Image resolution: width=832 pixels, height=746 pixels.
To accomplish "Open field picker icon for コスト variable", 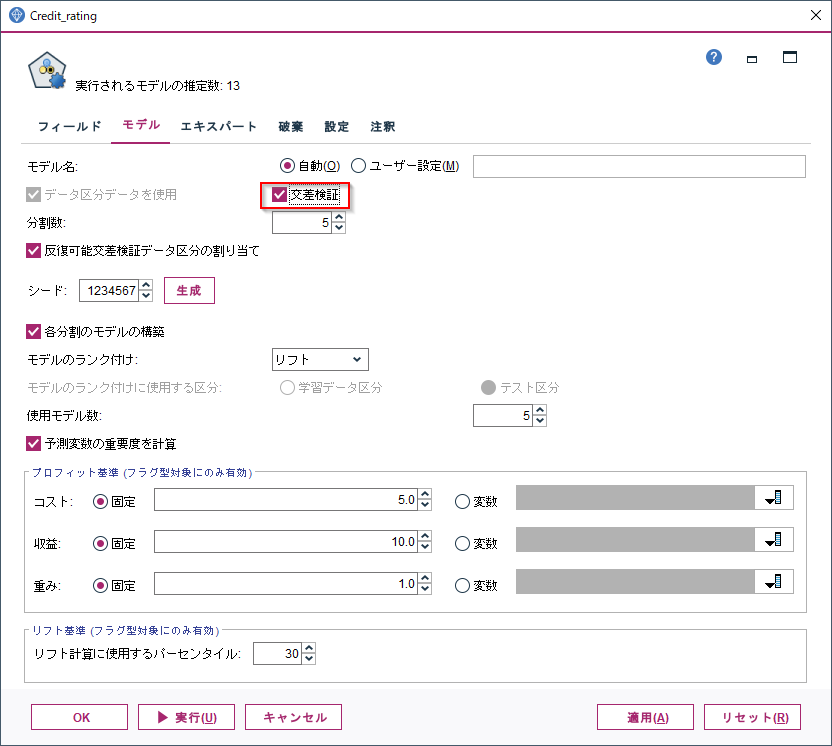I will pyautogui.click(x=774, y=498).
